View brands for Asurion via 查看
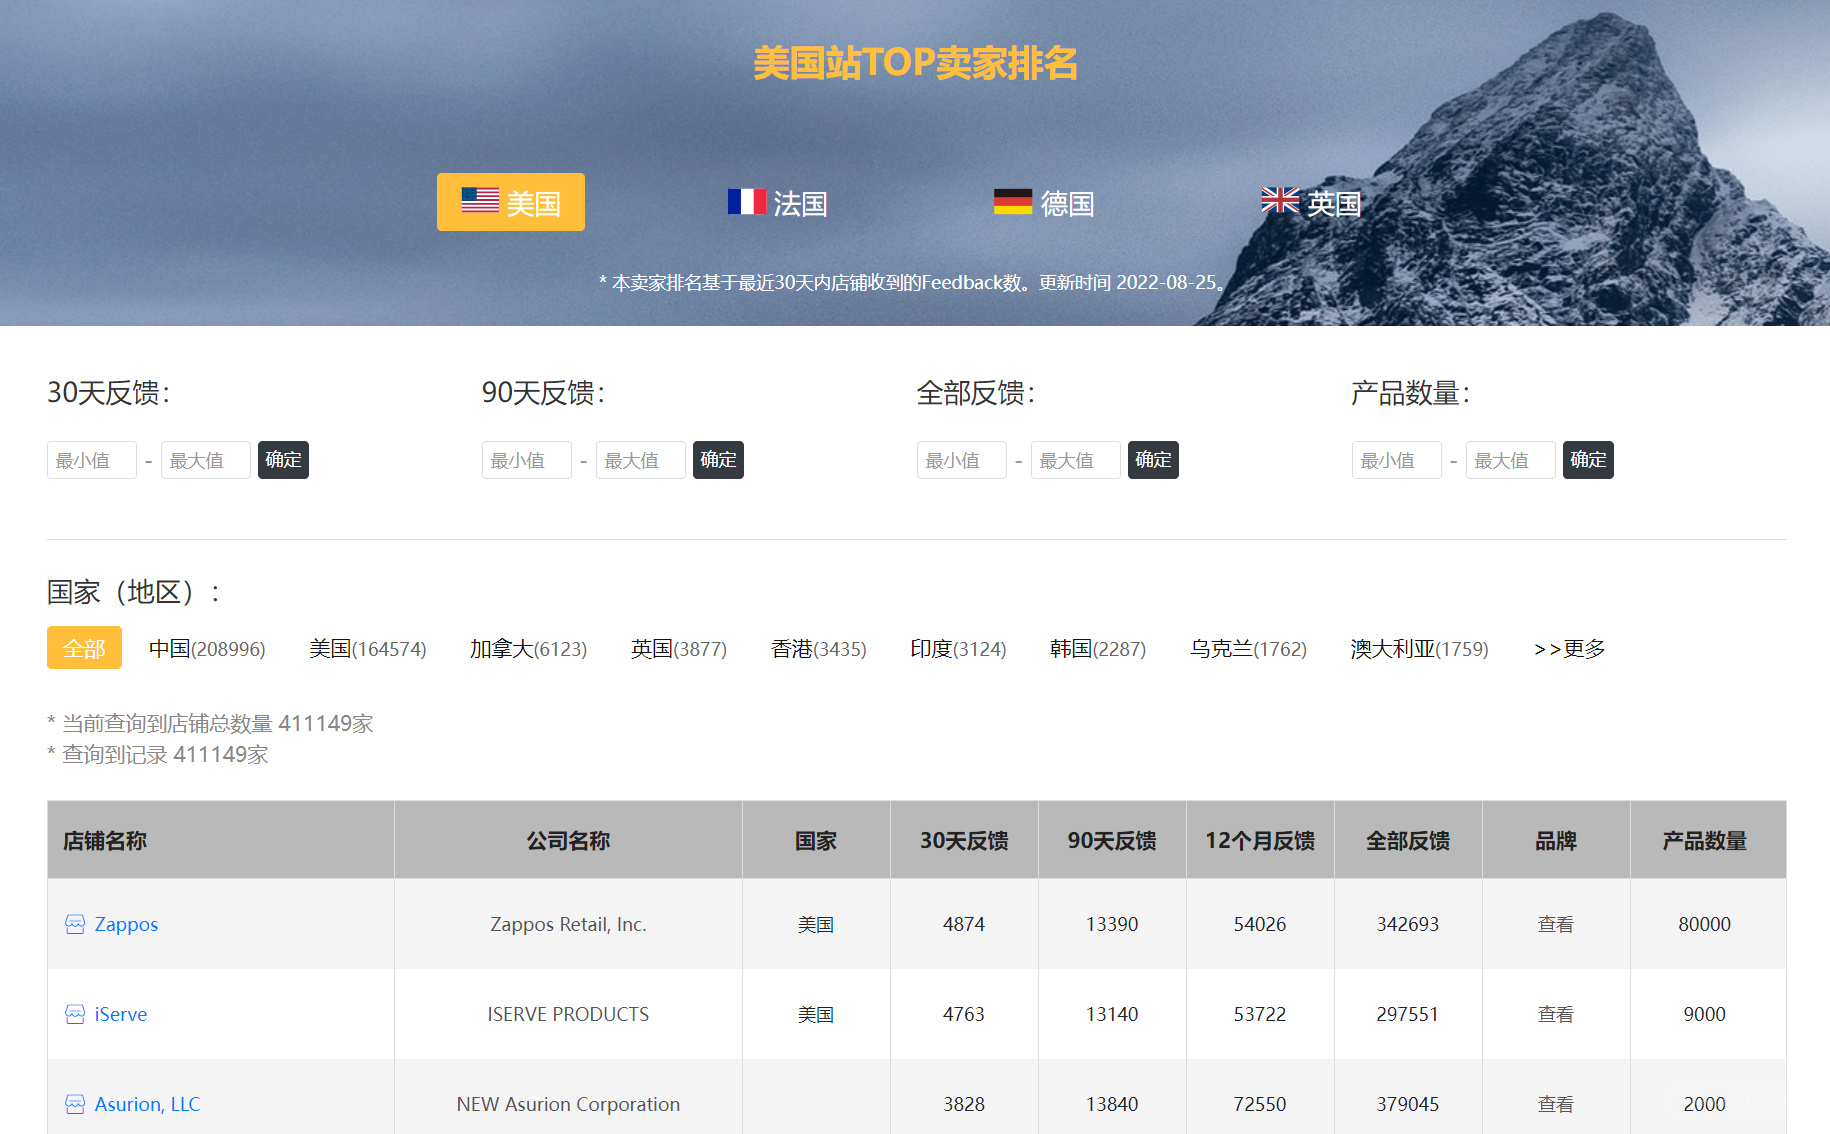This screenshot has width=1830, height=1134. 1556,1104
